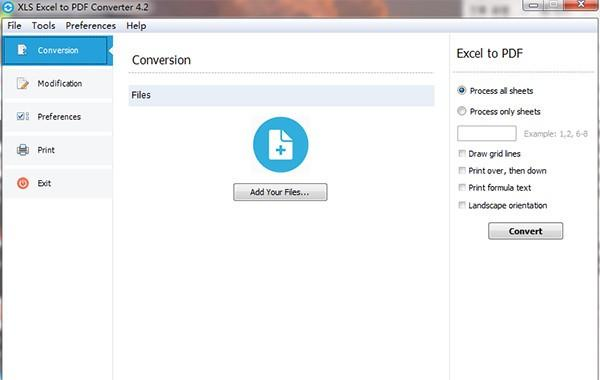
Task: Enable the Draw grid lines checkbox
Action: coord(462,153)
